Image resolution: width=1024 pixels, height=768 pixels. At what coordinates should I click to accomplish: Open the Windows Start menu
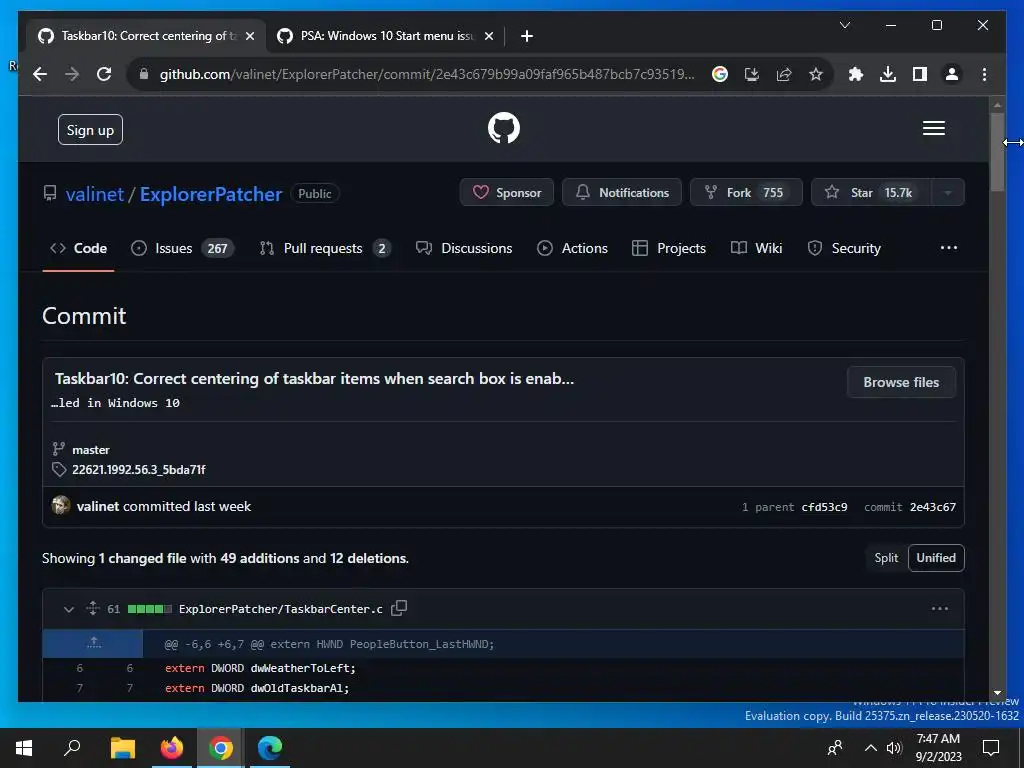coord(24,748)
